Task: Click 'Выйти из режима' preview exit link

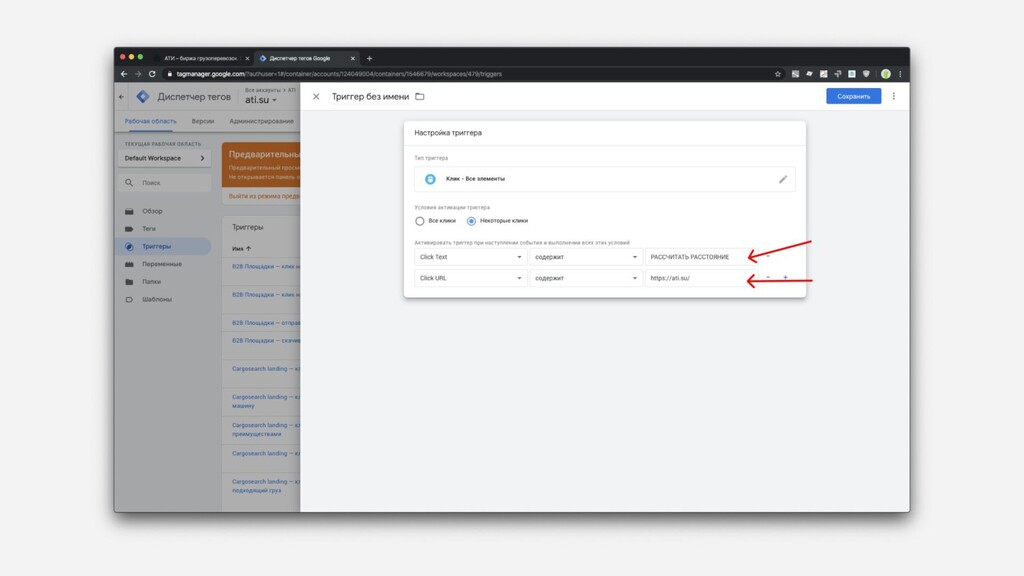Action: point(264,196)
